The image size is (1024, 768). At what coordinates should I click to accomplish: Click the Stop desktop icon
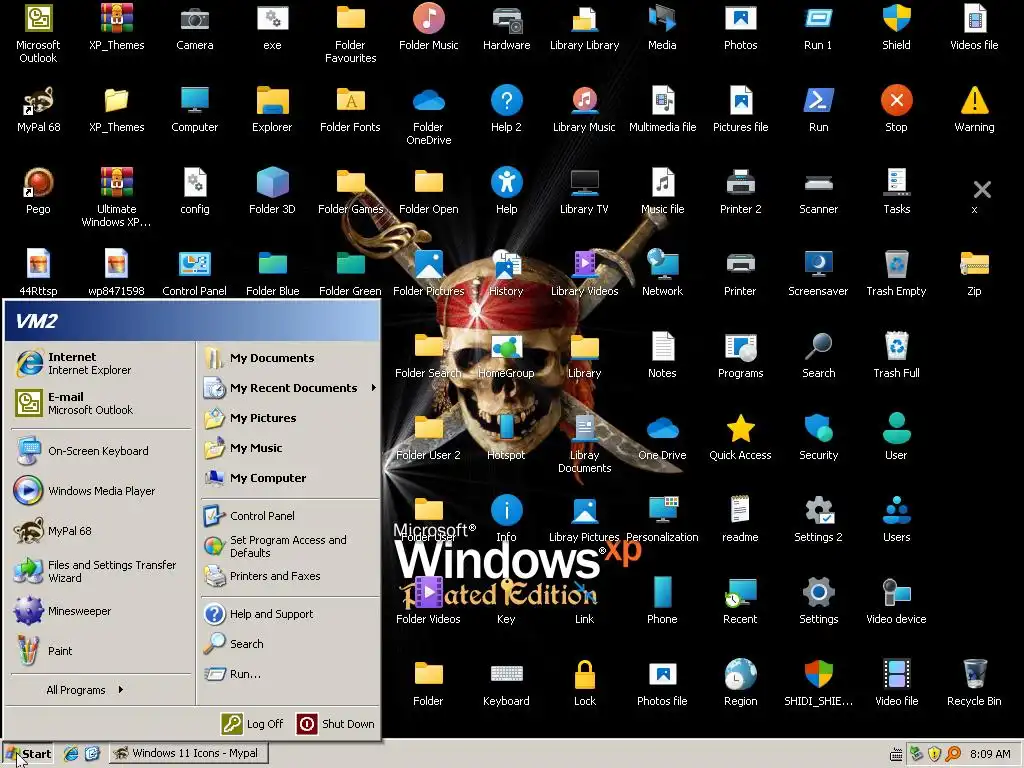pos(896,110)
